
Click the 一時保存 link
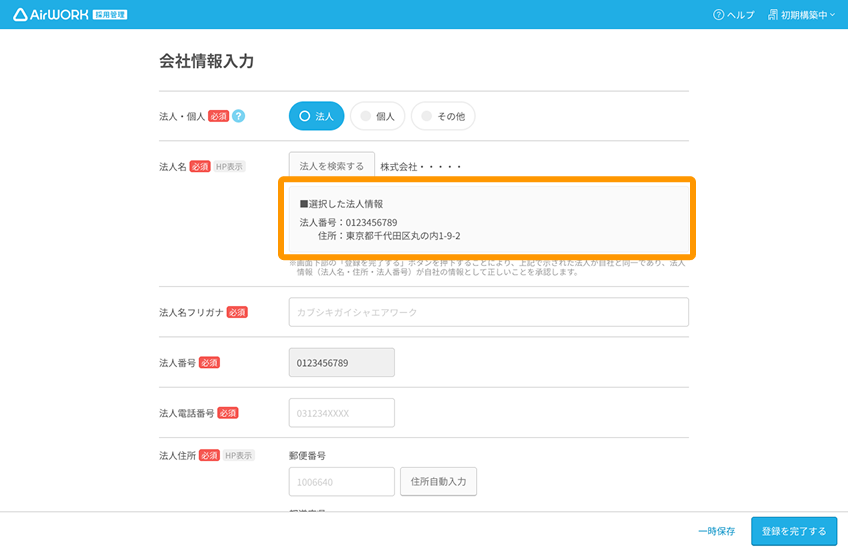[717, 531]
